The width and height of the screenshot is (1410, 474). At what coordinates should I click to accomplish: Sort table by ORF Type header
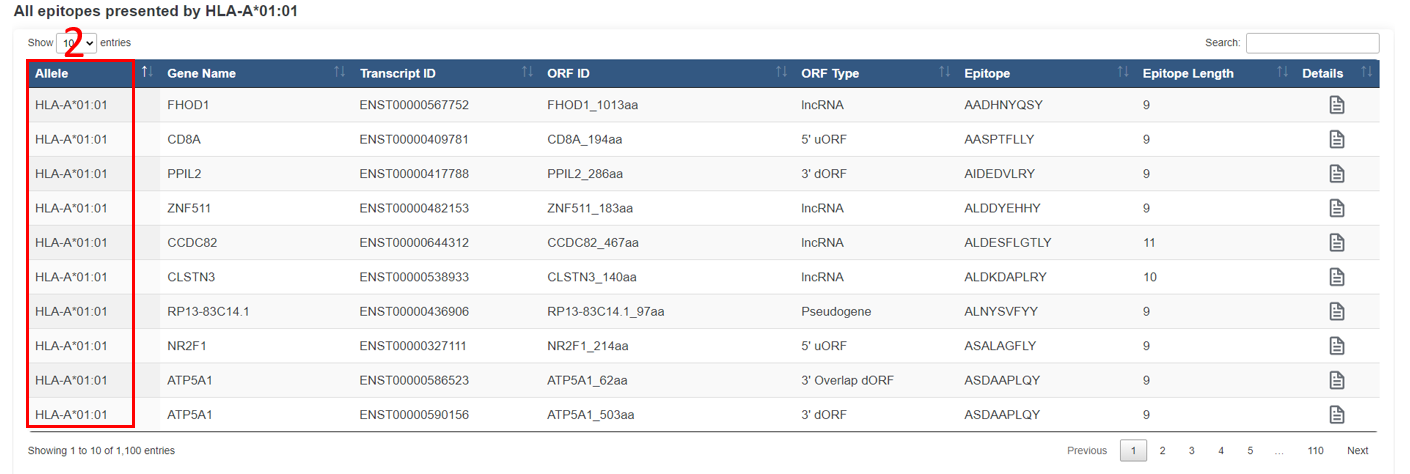[830, 73]
